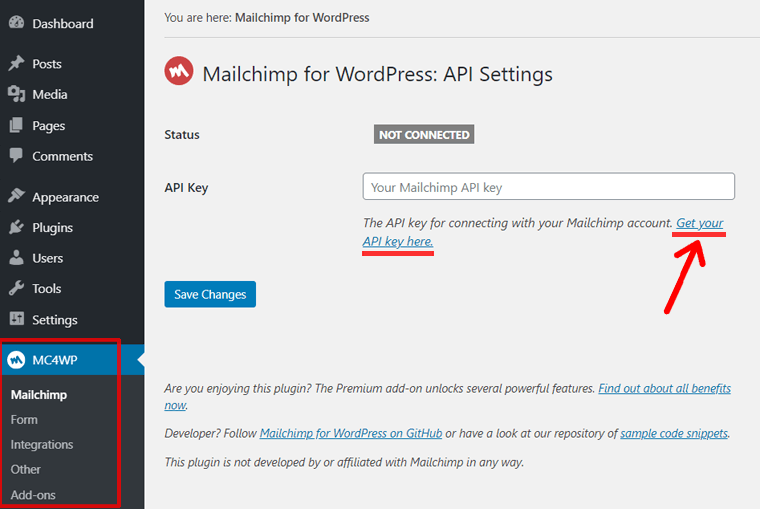Open the Add-ons submenu item
This screenshot has height=509, width=760.
(33, 494)
